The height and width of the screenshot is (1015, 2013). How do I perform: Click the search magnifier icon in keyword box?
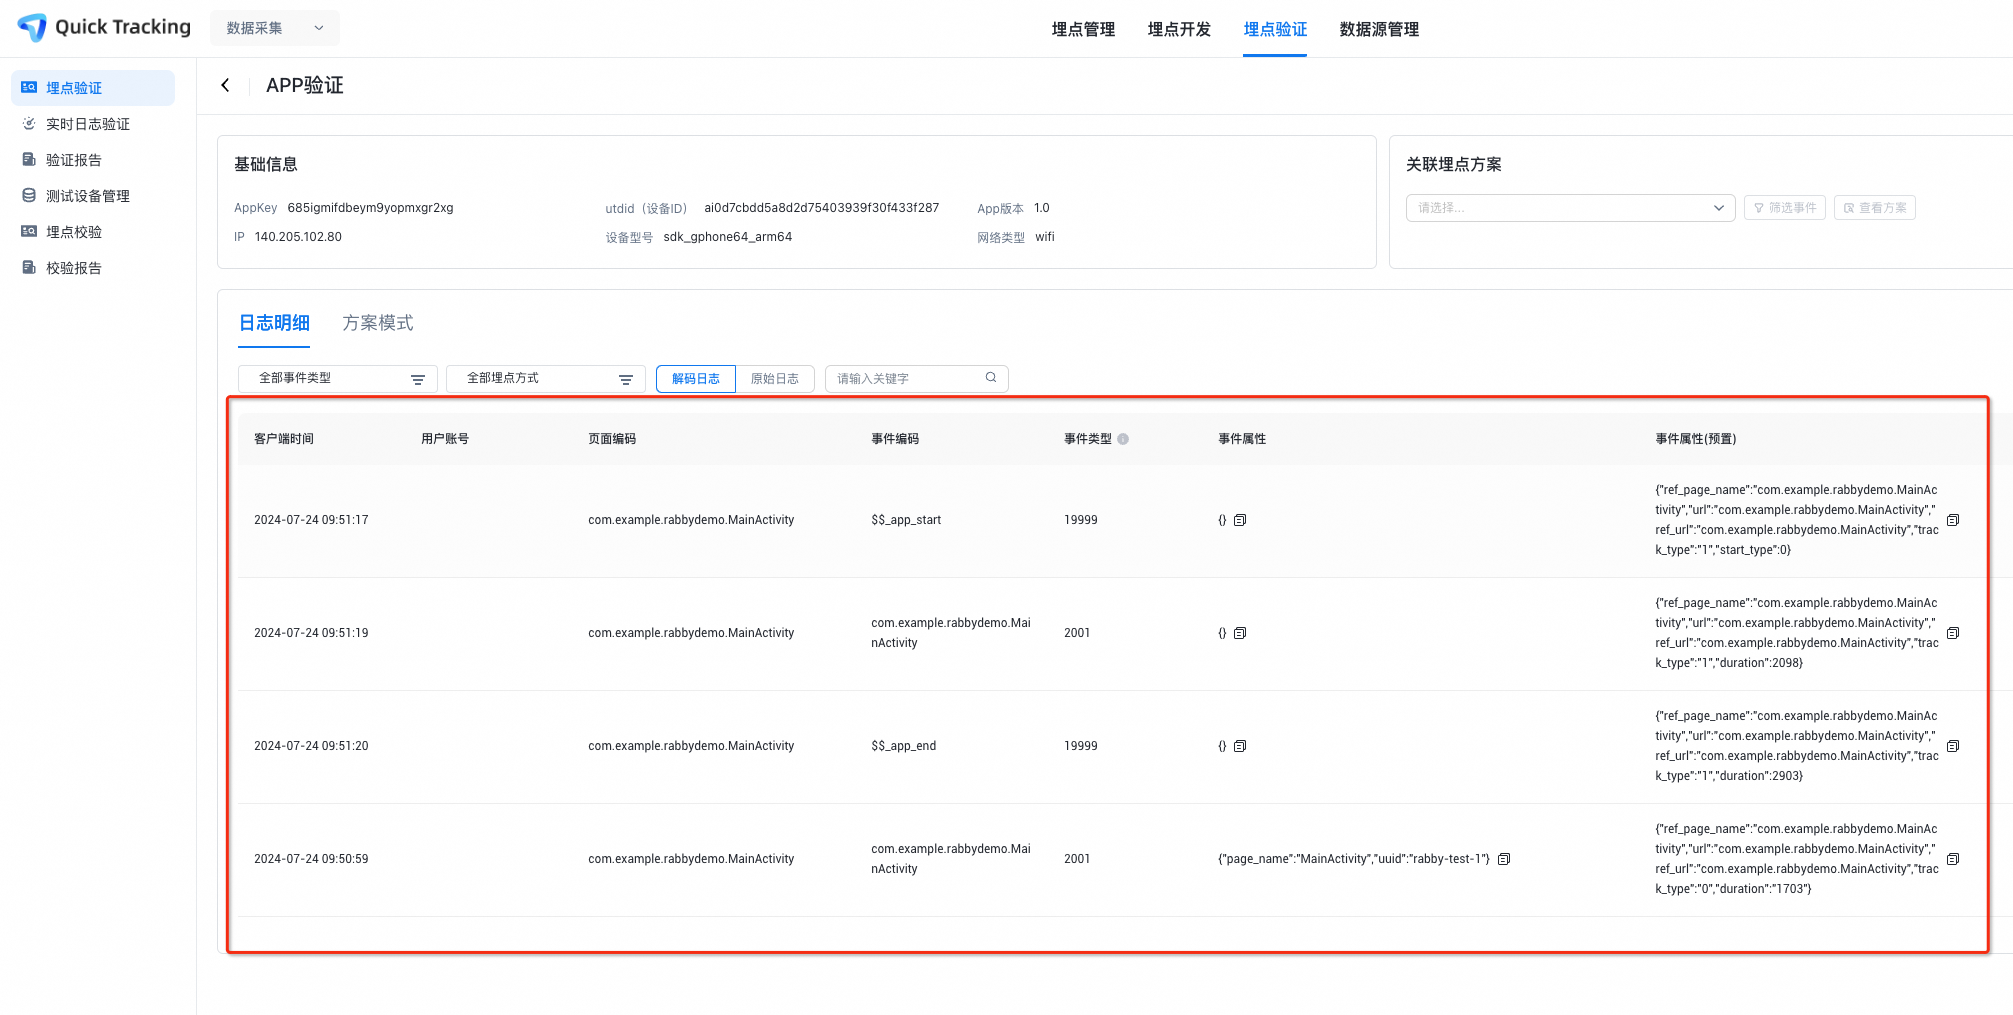click(x=991, y=378)
